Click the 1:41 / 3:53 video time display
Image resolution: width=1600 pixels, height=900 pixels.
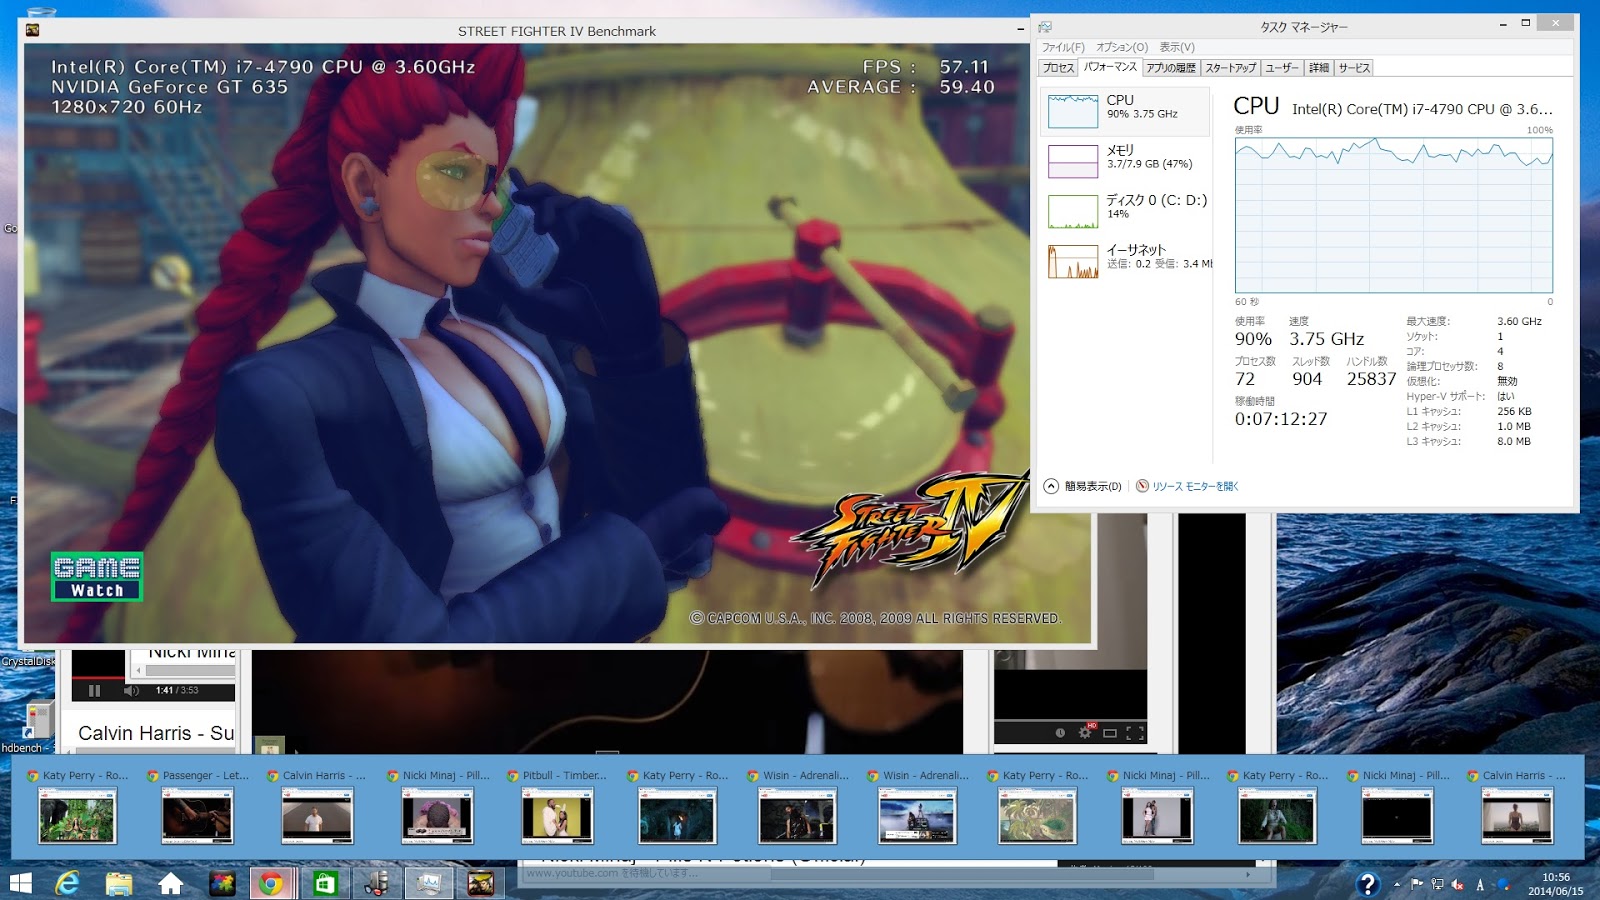(x=177, y=690)
